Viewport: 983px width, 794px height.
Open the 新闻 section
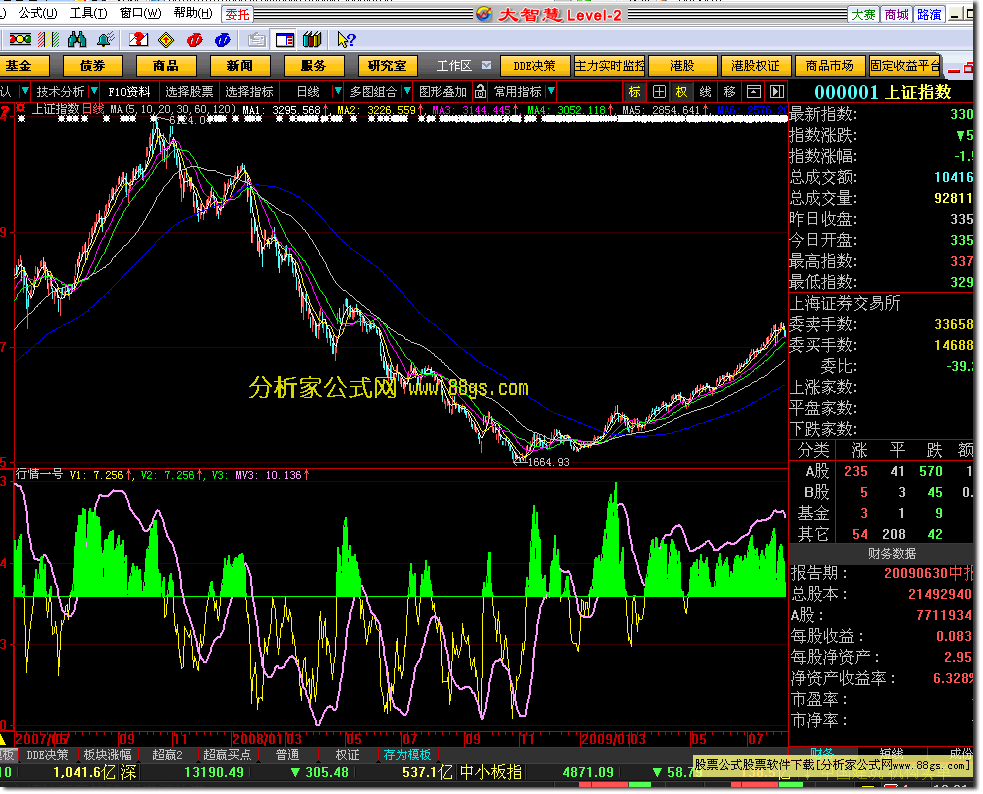click(x=239, y=66)
